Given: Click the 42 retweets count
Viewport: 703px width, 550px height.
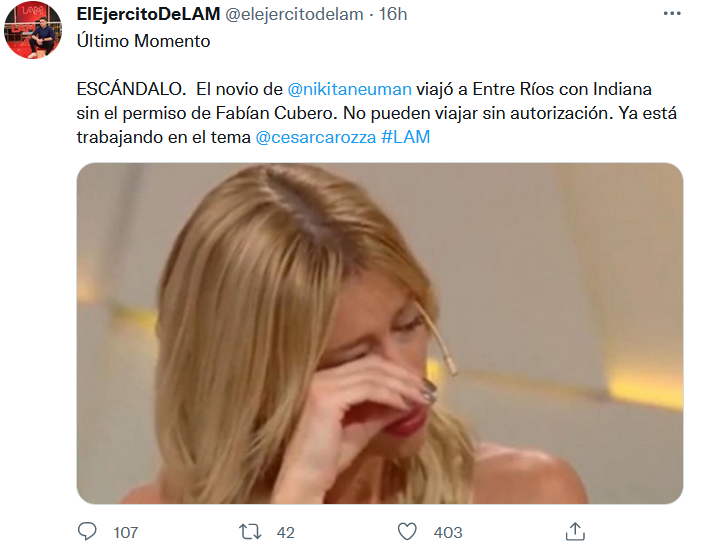Looking at the screenshot, I should (286, 533).
